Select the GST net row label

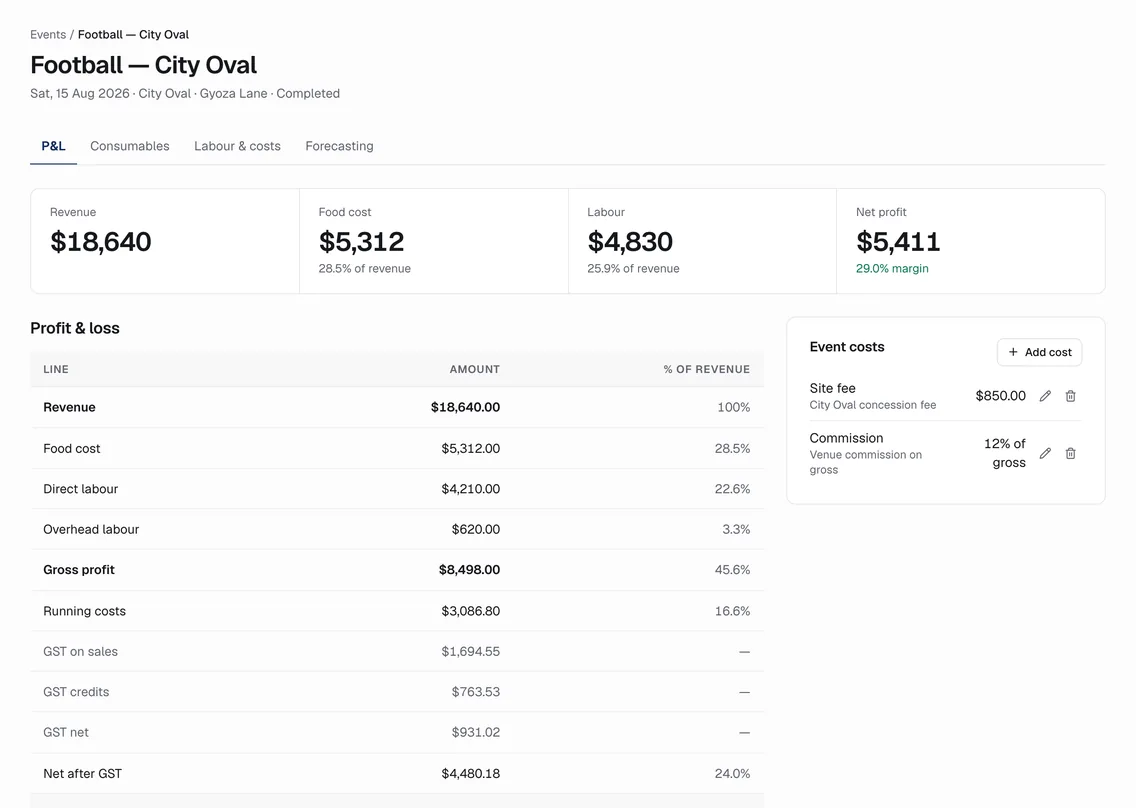[66, 733]
